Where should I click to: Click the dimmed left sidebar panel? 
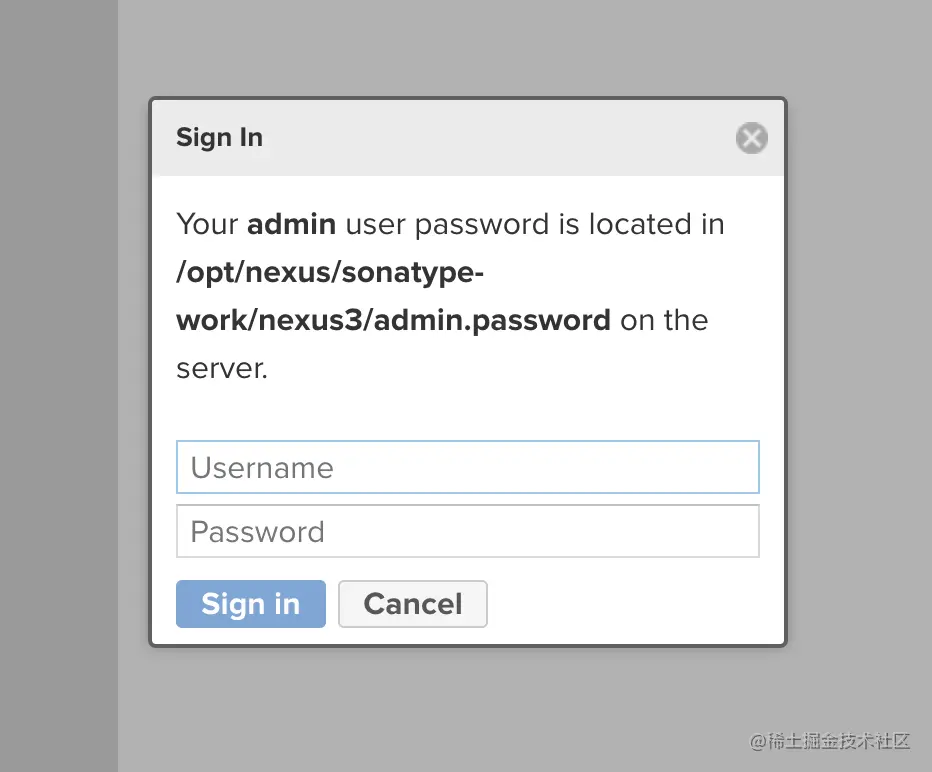point(58,400)
